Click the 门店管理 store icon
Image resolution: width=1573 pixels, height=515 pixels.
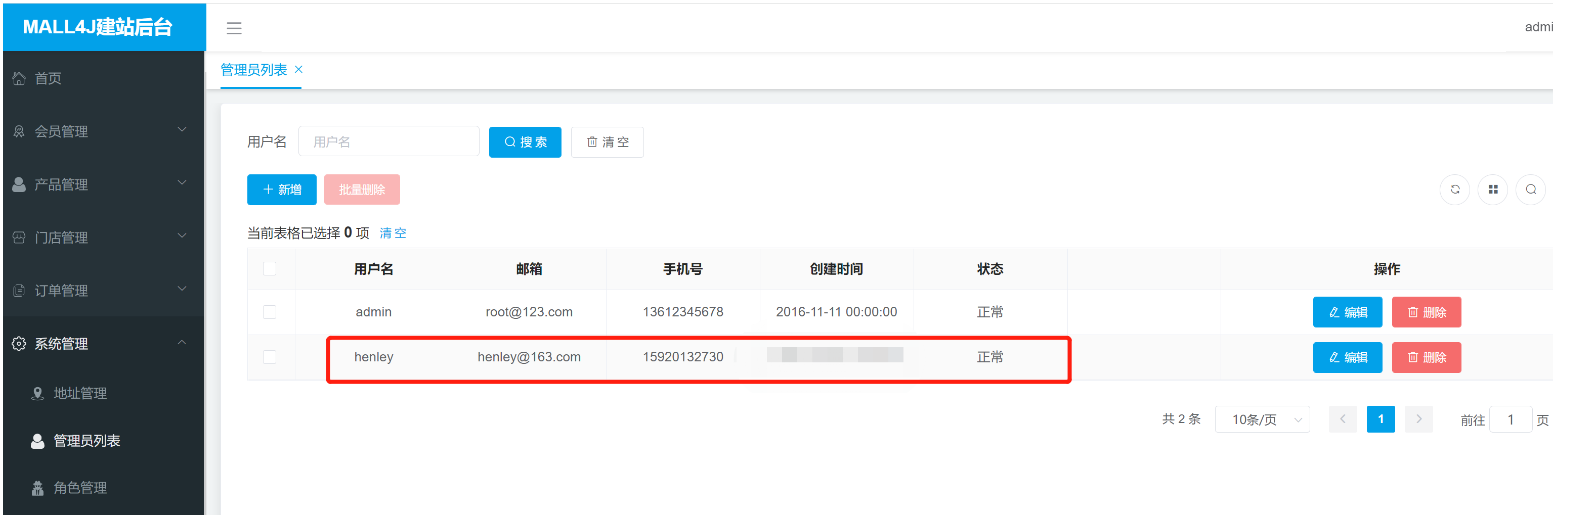coord(19,237)
